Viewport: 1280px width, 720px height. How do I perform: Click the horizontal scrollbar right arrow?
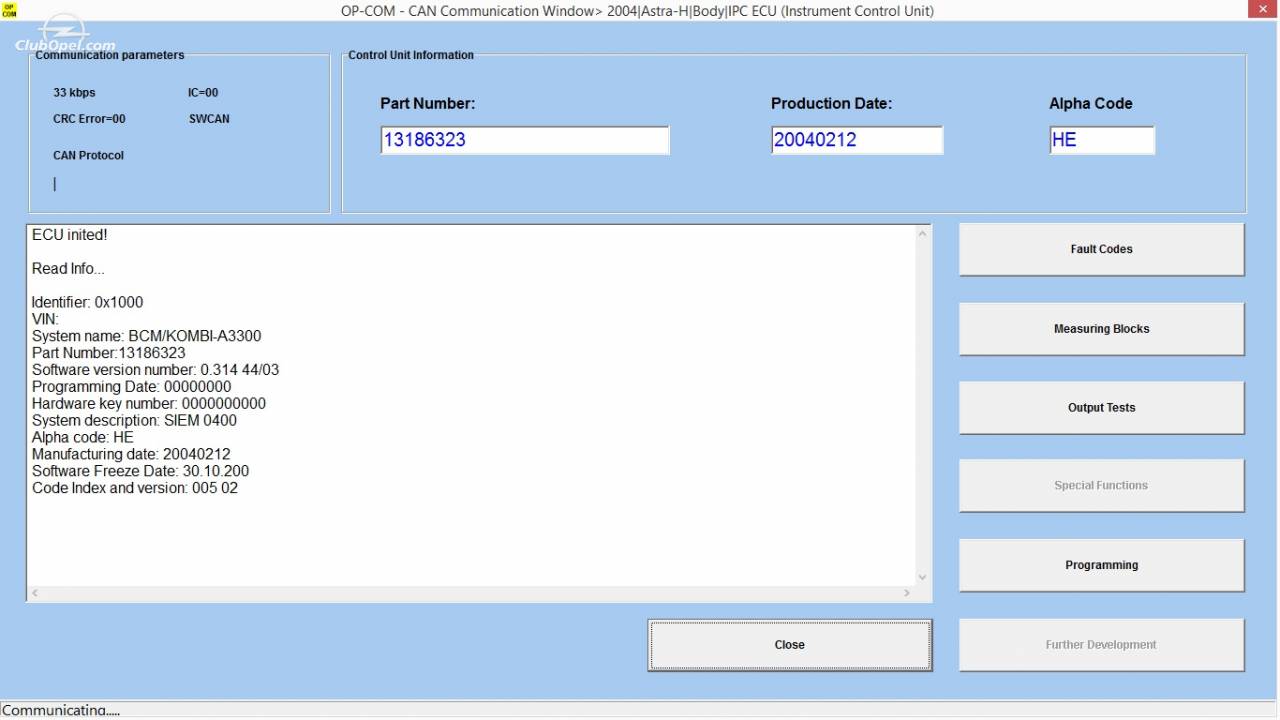click(907, 593)
